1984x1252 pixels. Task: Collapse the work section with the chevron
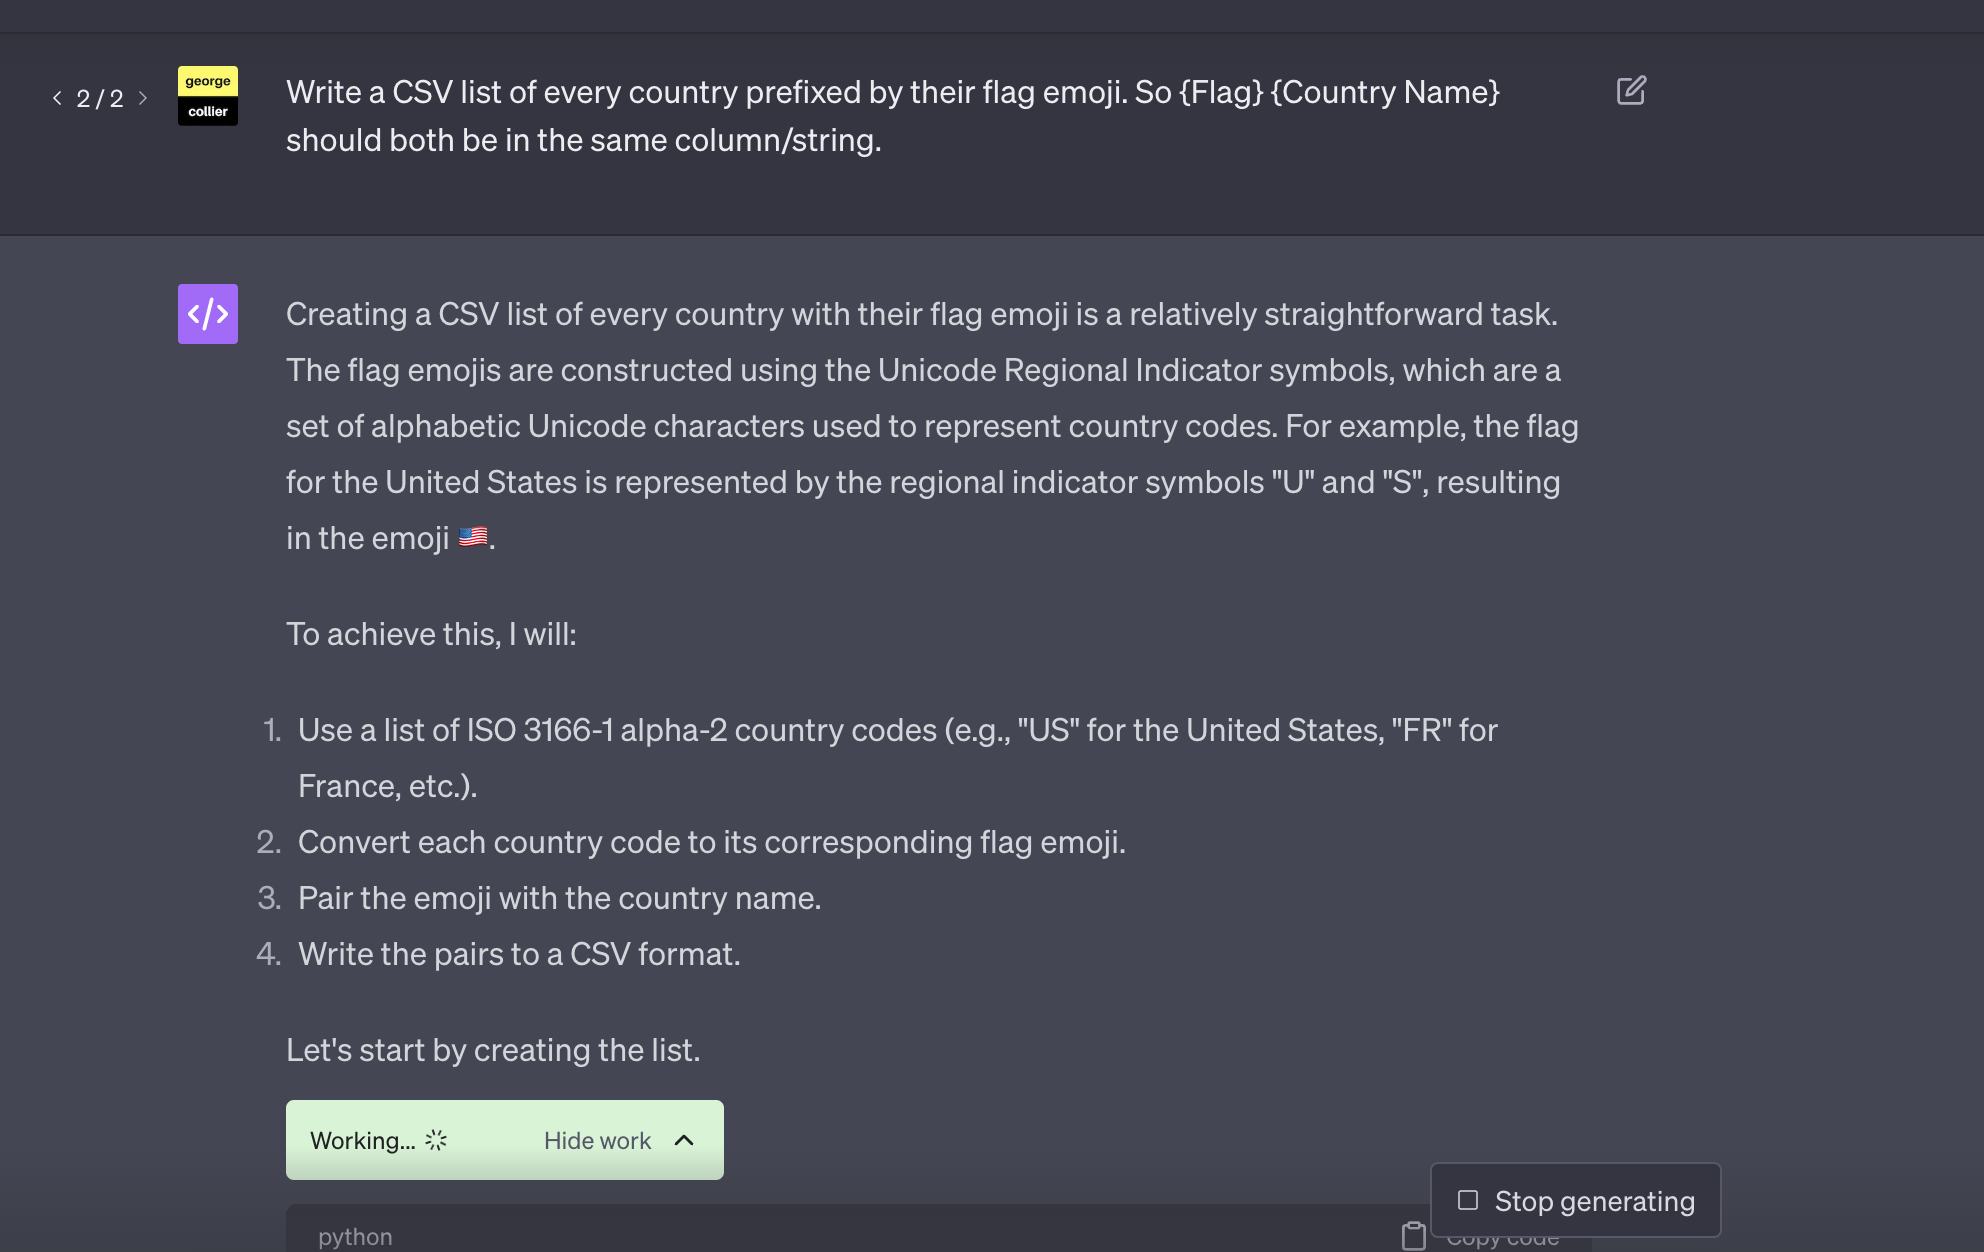[x=684, y=1140]
